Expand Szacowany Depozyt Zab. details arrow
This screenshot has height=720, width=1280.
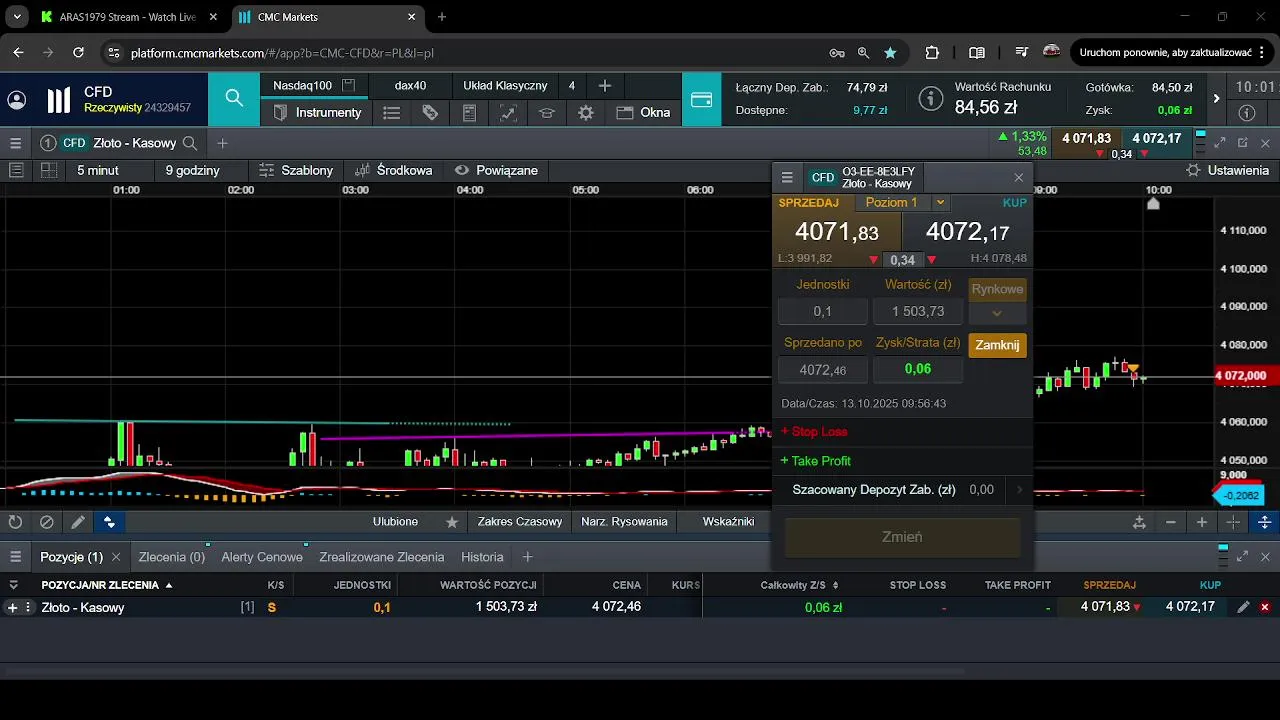tap(1019, 490)
